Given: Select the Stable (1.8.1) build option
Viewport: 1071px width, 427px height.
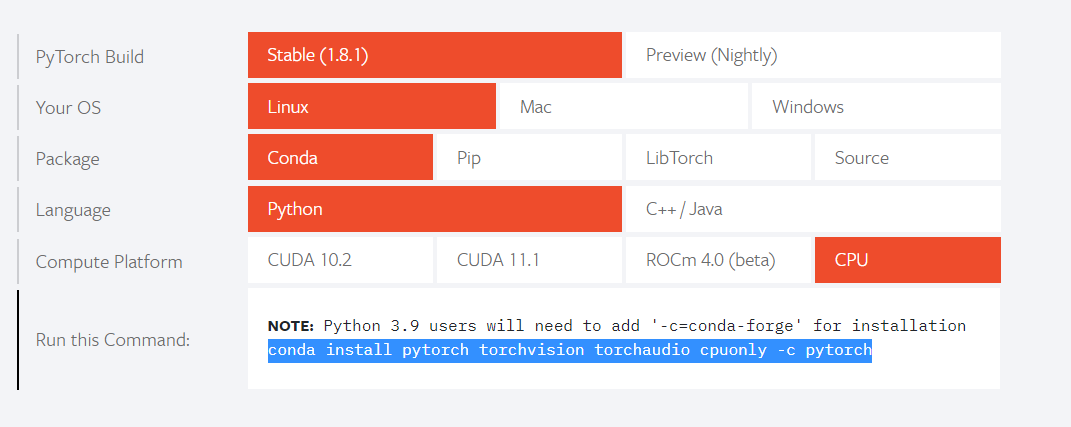Looking at the screenshot, I should [434, 55].
